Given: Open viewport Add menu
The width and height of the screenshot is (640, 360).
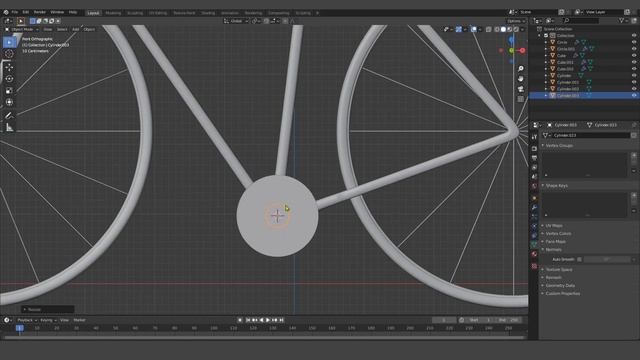Looking at the screenshot, I should click(x=76, y=29).
